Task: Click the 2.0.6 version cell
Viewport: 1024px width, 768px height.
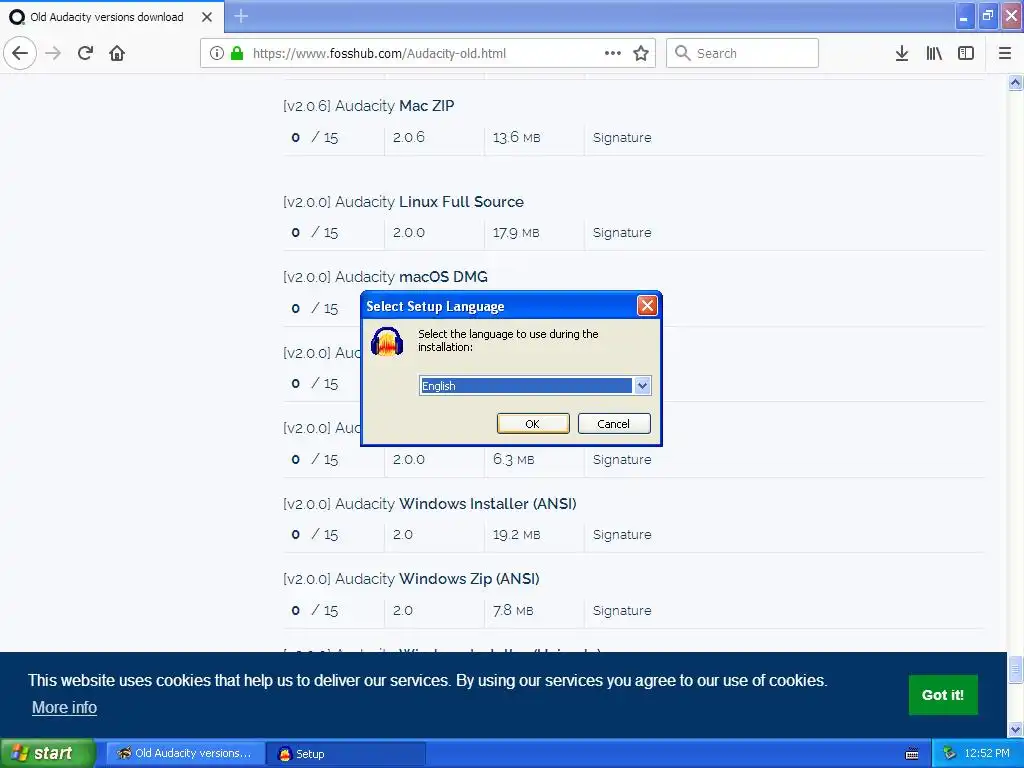Action: [409, 138]
